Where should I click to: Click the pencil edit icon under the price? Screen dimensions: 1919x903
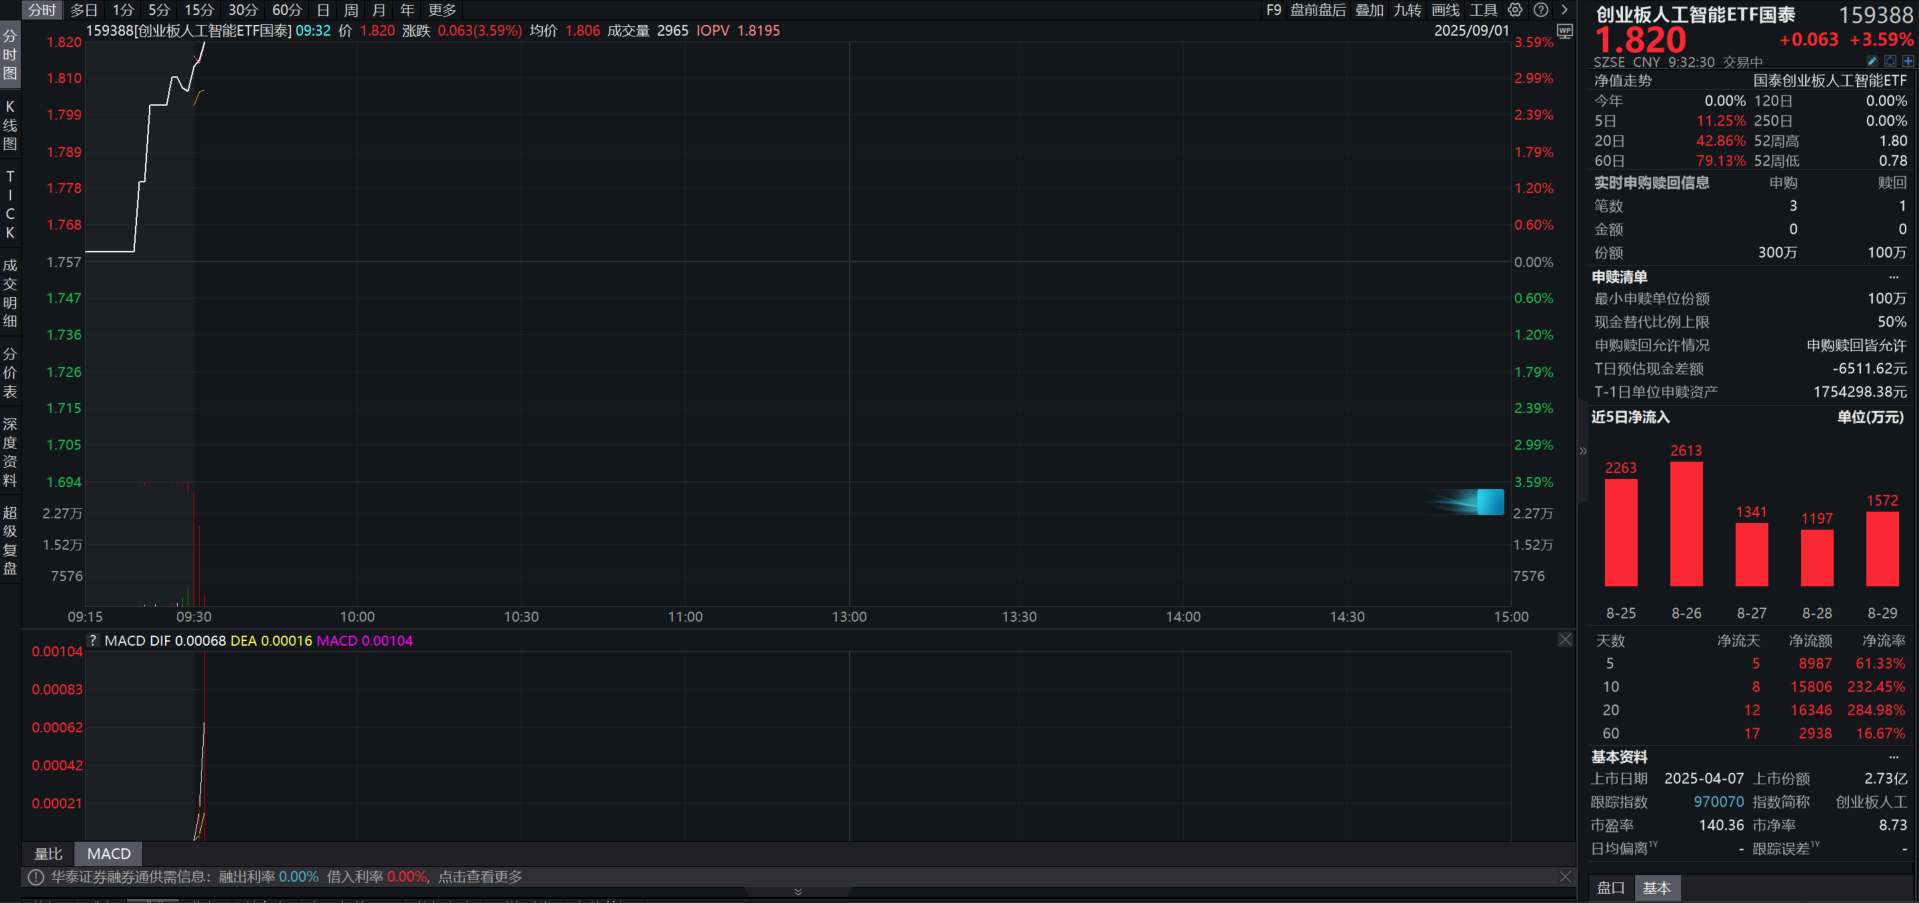[1872, 62]
